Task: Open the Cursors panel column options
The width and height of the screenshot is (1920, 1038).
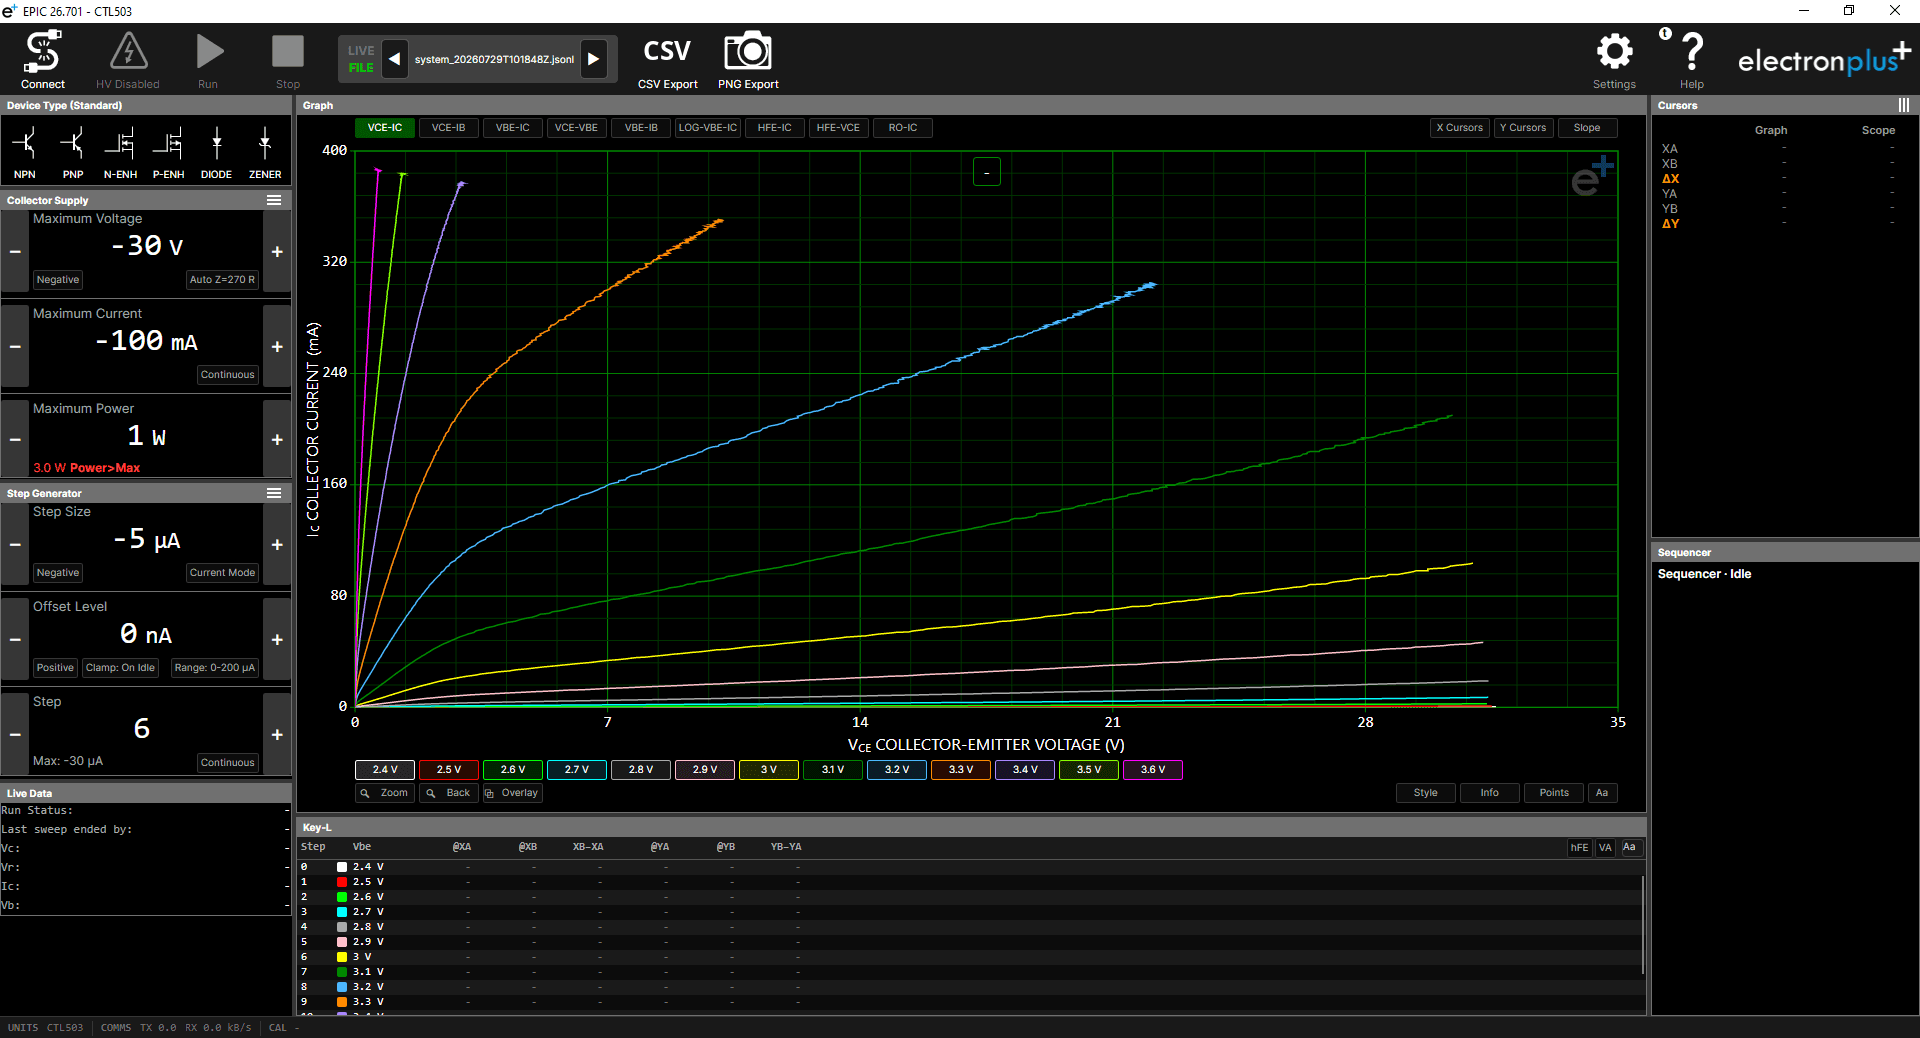Action: point(1904,105)
